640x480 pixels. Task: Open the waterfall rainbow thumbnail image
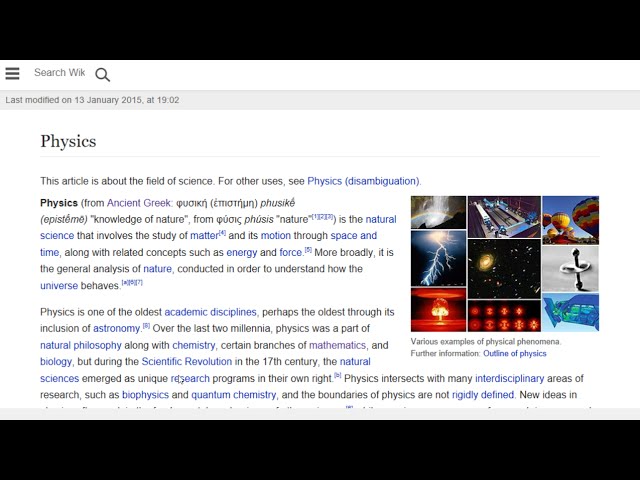(438, 212)
